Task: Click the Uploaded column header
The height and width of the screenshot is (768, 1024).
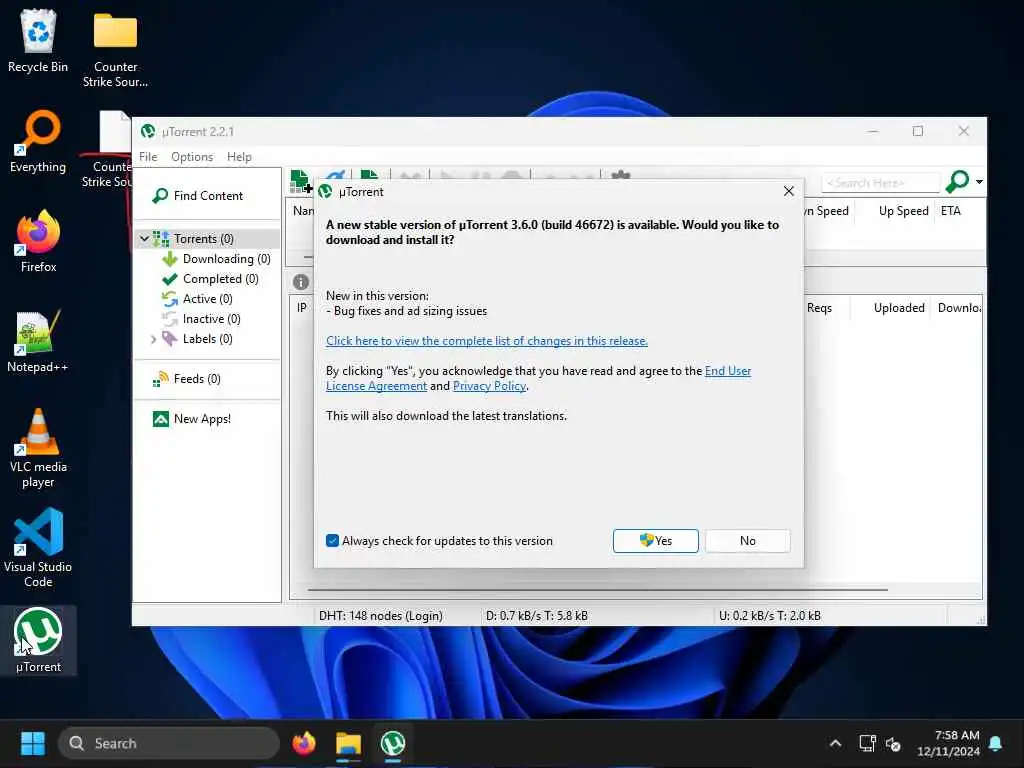Action: (x=899, y=308)
